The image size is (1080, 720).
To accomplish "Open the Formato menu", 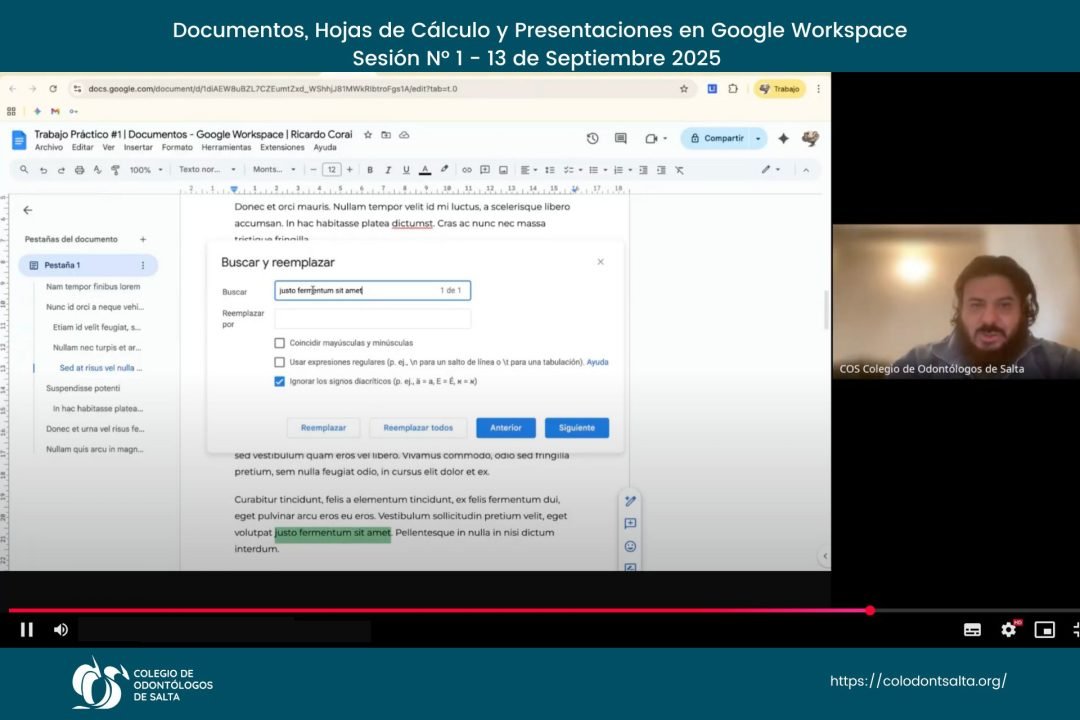I will click(x=178, y=147).
